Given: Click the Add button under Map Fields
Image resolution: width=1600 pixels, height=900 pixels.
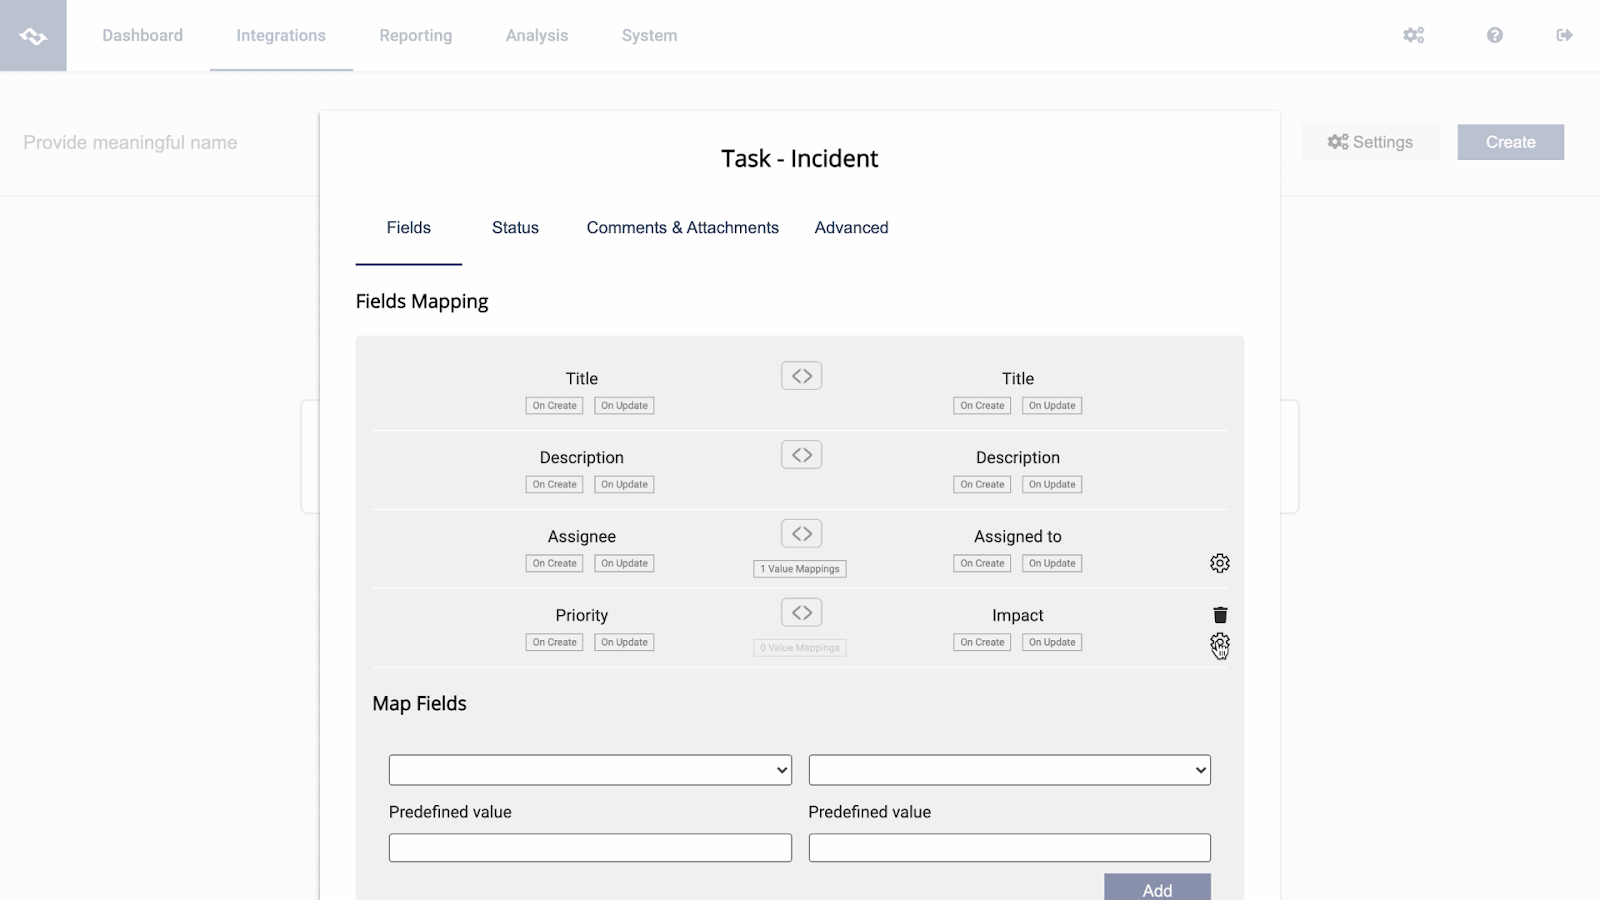Looking at the screenshot, I should tap(1156, 888).
